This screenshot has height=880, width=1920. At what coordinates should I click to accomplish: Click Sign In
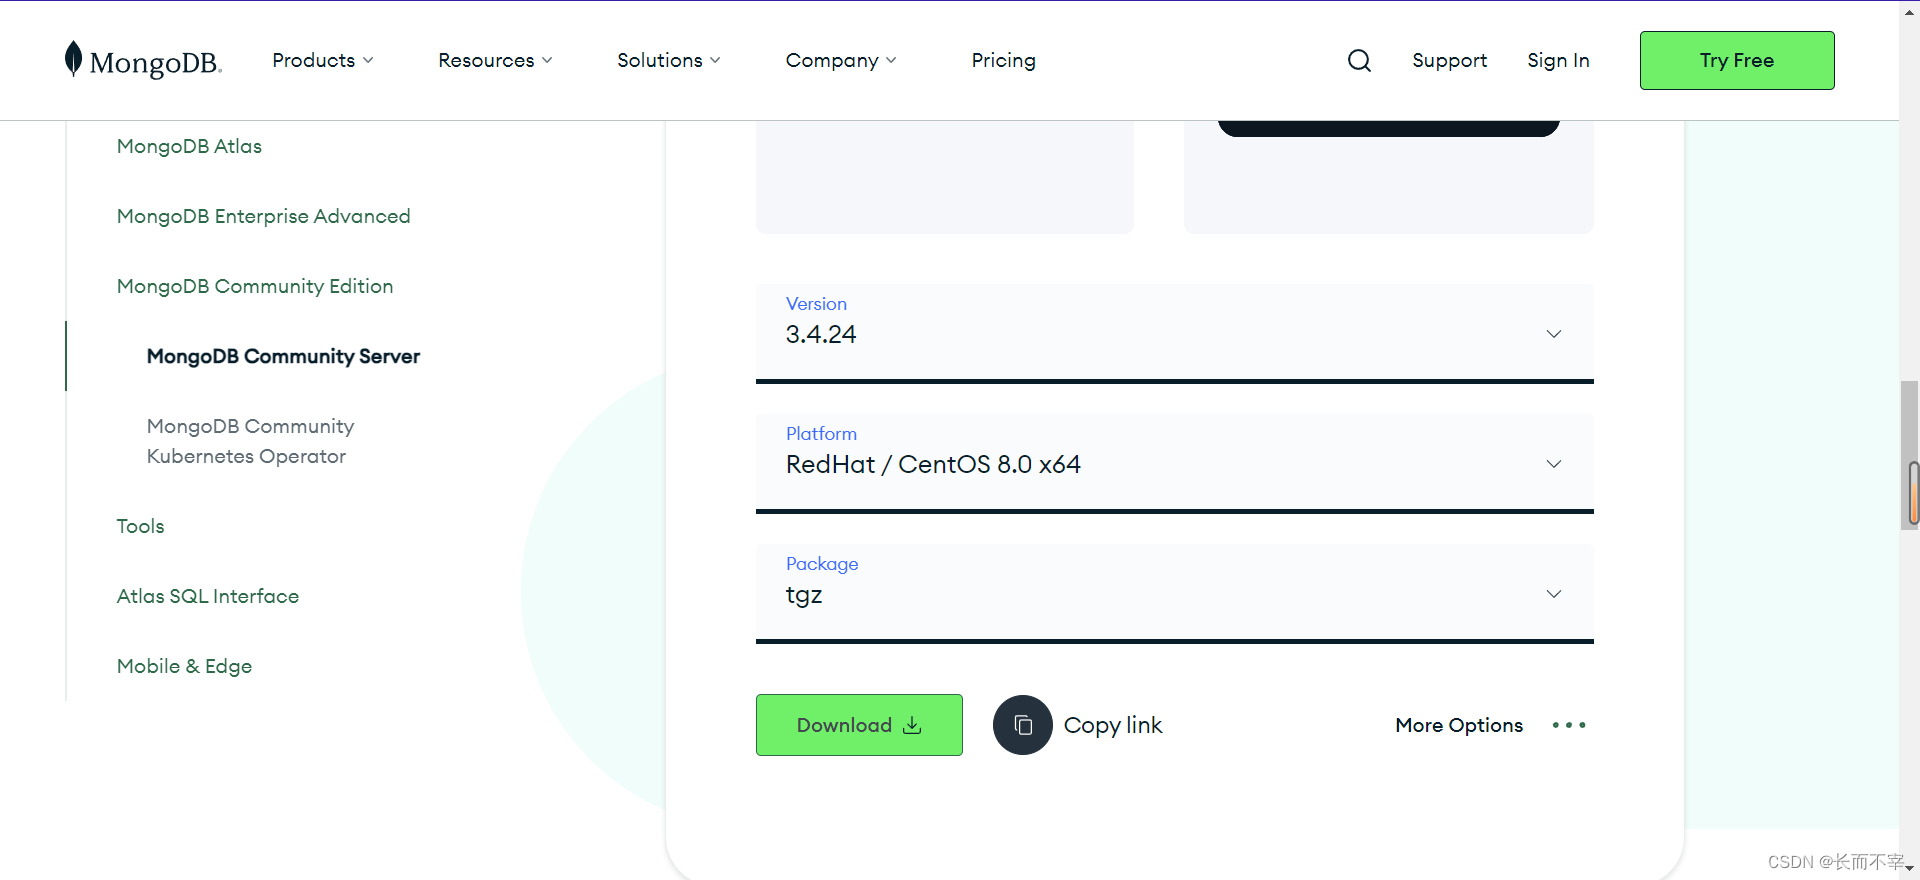[1558, 60]
